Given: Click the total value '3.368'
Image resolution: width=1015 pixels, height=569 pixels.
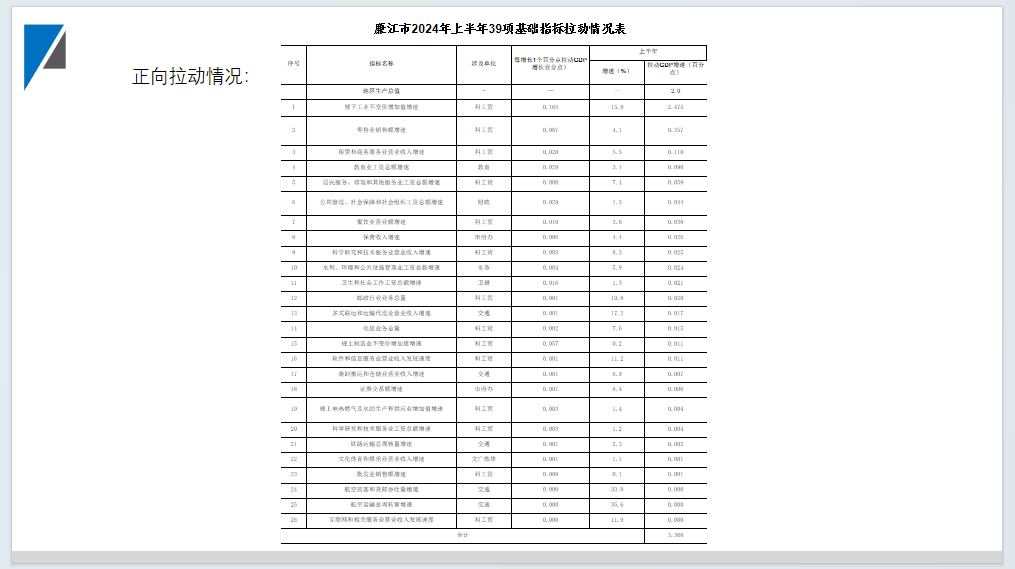Looking at the screenshot, I should coord(675,535).
